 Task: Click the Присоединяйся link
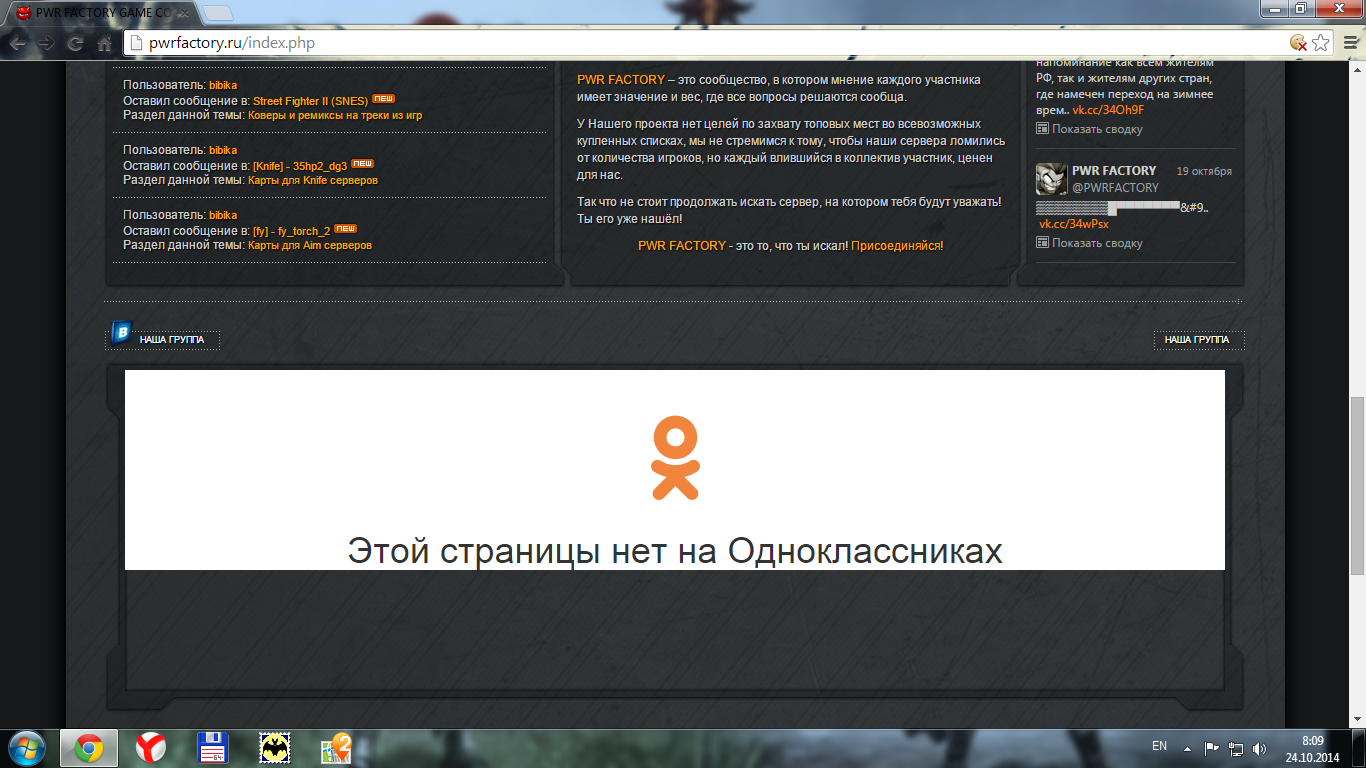tap(895, 245)
